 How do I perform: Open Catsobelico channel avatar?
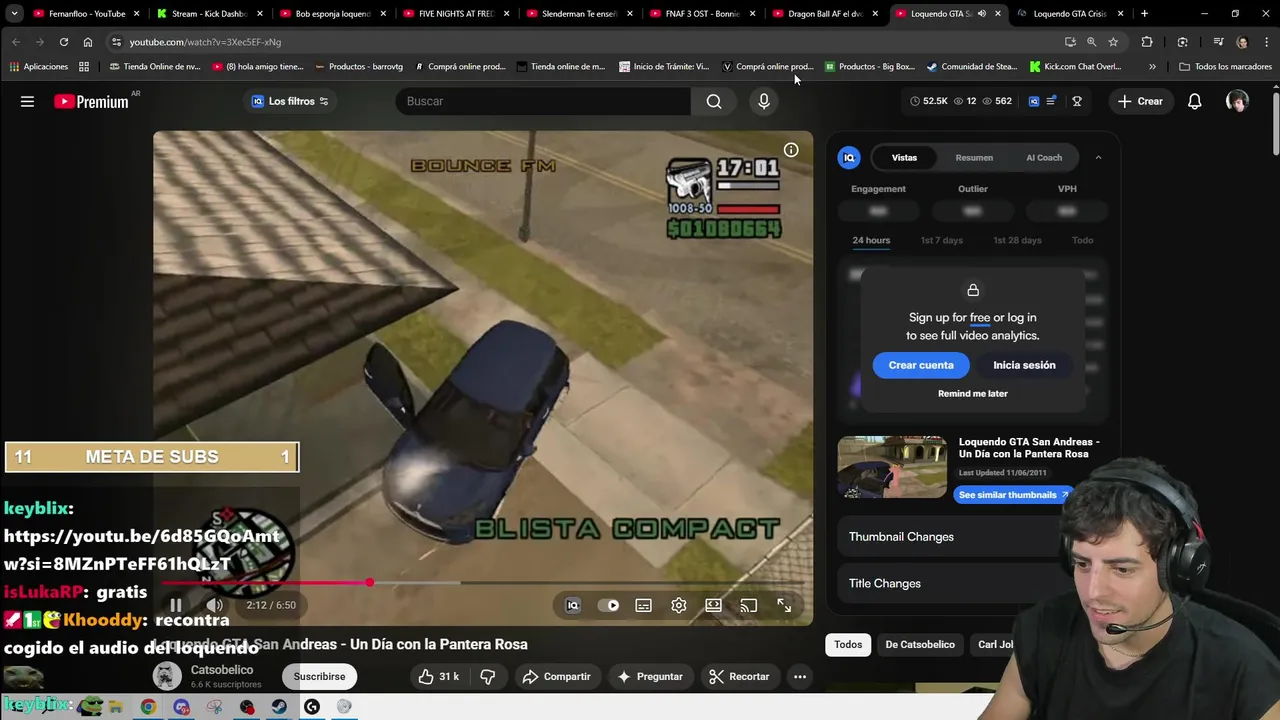[167, 676]
